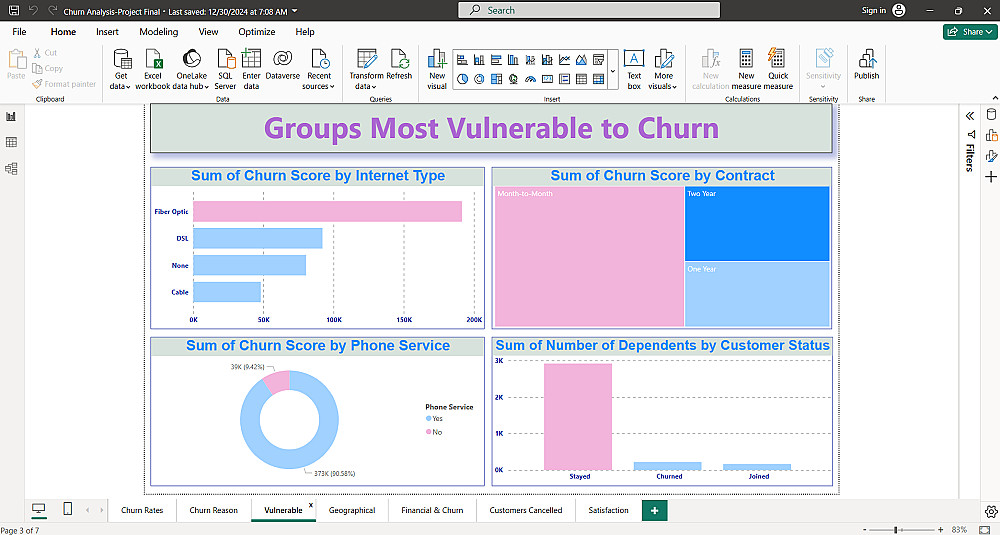This screenshot has width=1000, height=535.
Task: Click Sign in
Action: [883, 10]
